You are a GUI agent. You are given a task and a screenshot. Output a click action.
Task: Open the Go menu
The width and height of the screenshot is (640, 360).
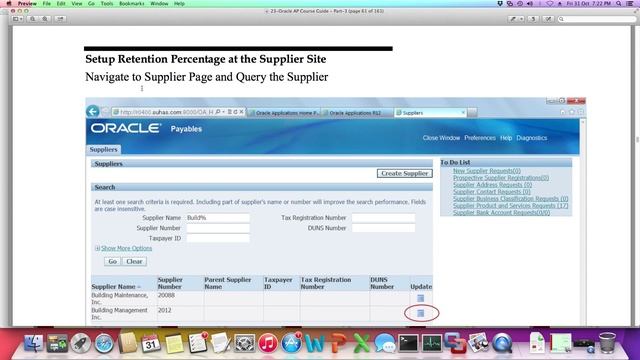pos(91,3)
